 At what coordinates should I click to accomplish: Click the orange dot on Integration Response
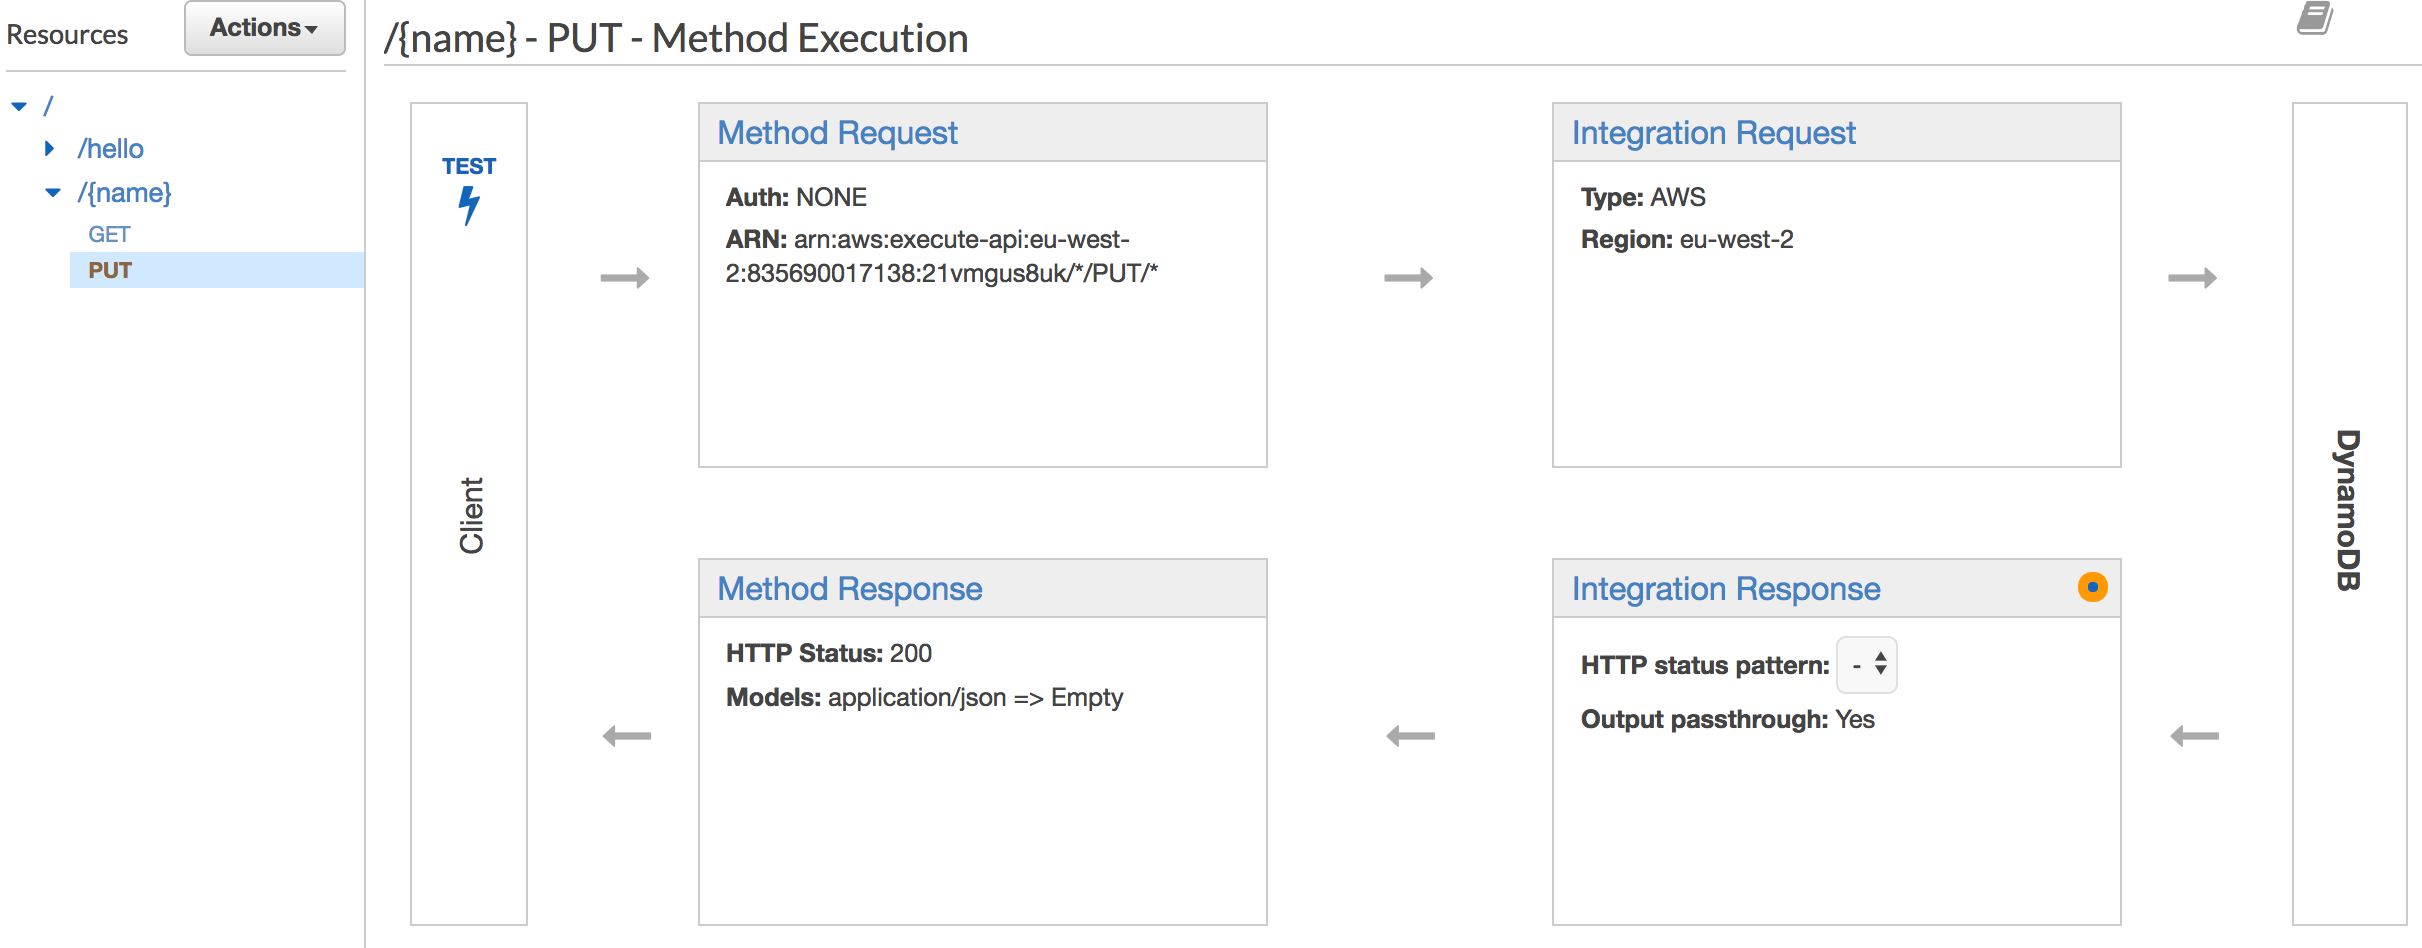point(2092,587)
